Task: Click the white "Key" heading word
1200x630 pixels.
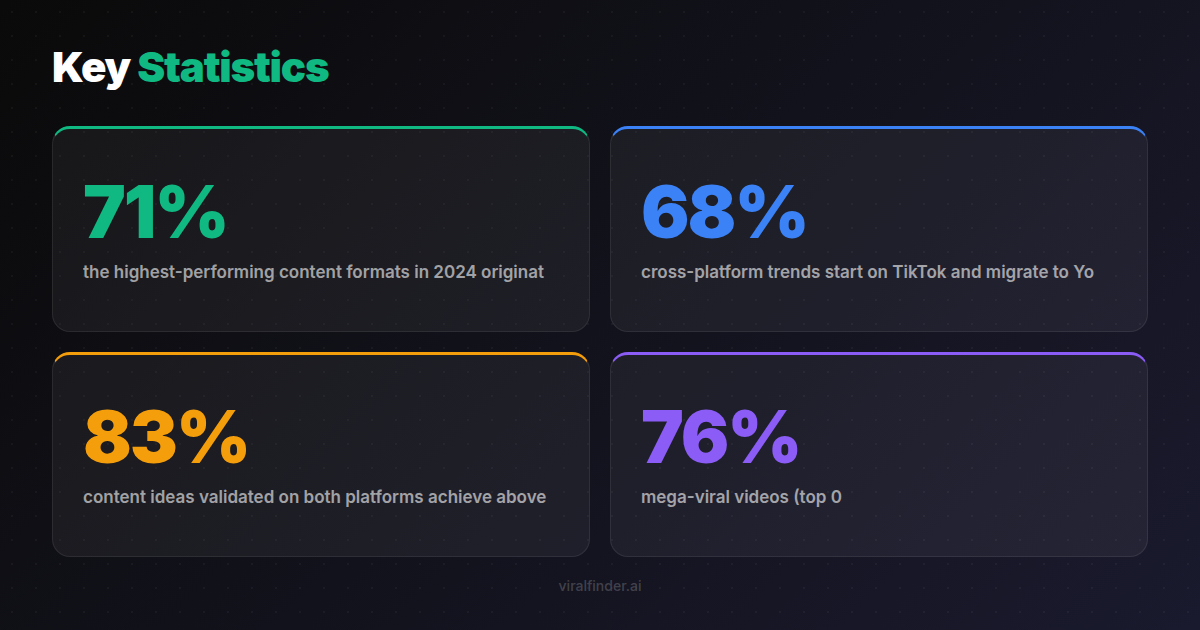Action: pyautogui.click(x=91, y=68)
